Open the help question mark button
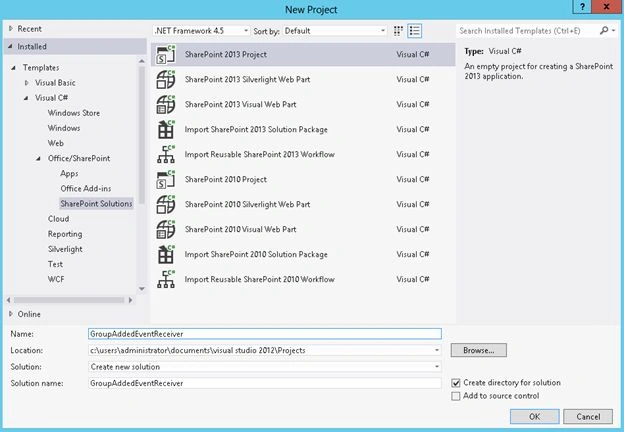The height and width of the screenshot is (432, 624). (582, 7)
